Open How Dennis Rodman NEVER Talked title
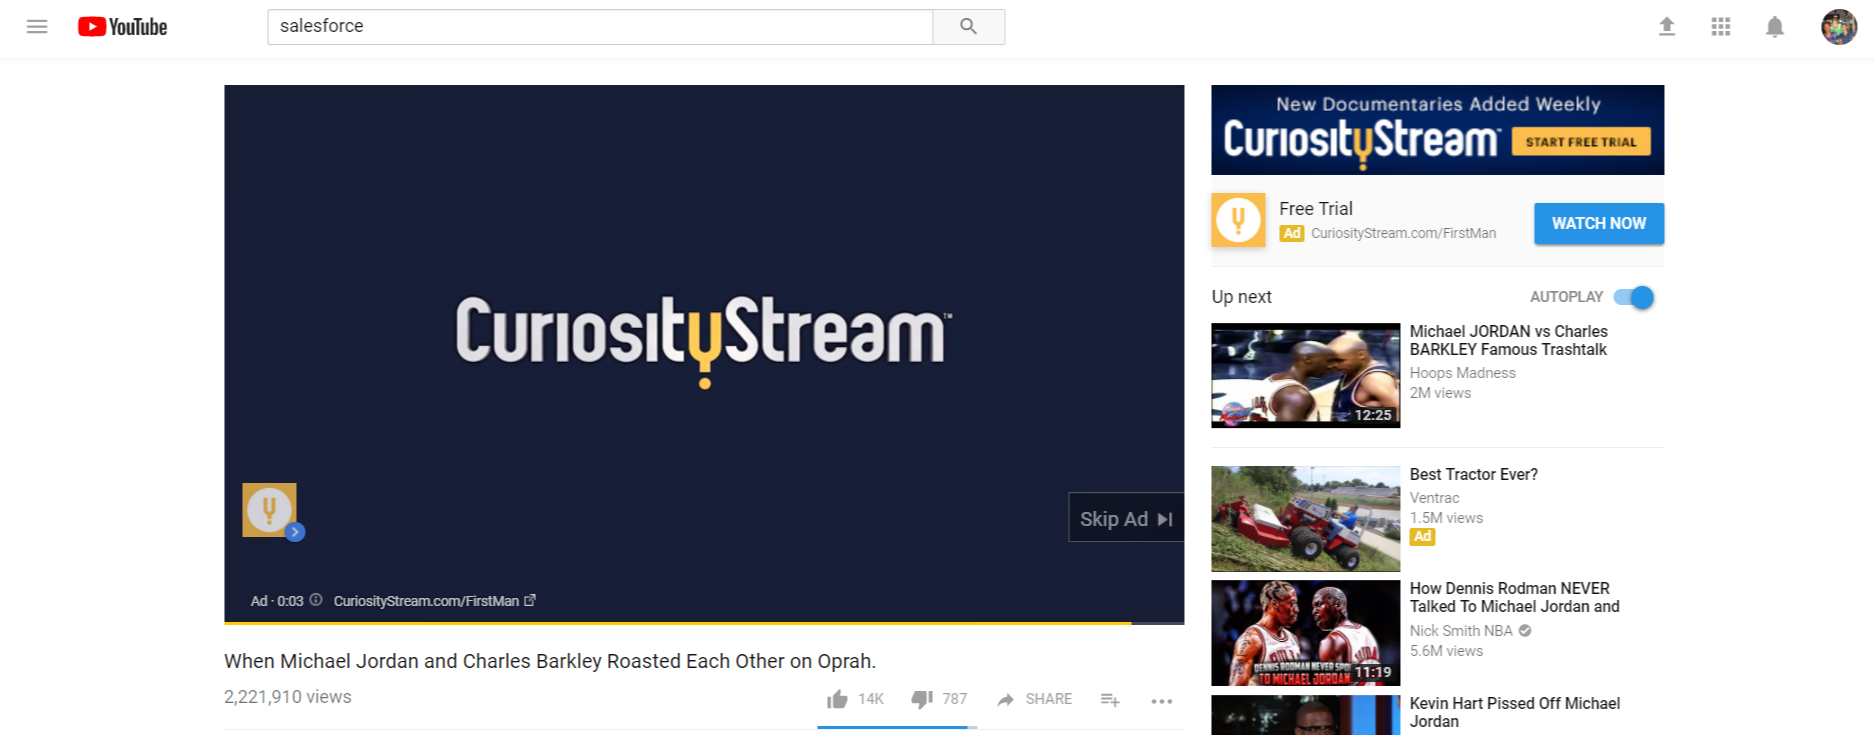 tap(1514, 598)
